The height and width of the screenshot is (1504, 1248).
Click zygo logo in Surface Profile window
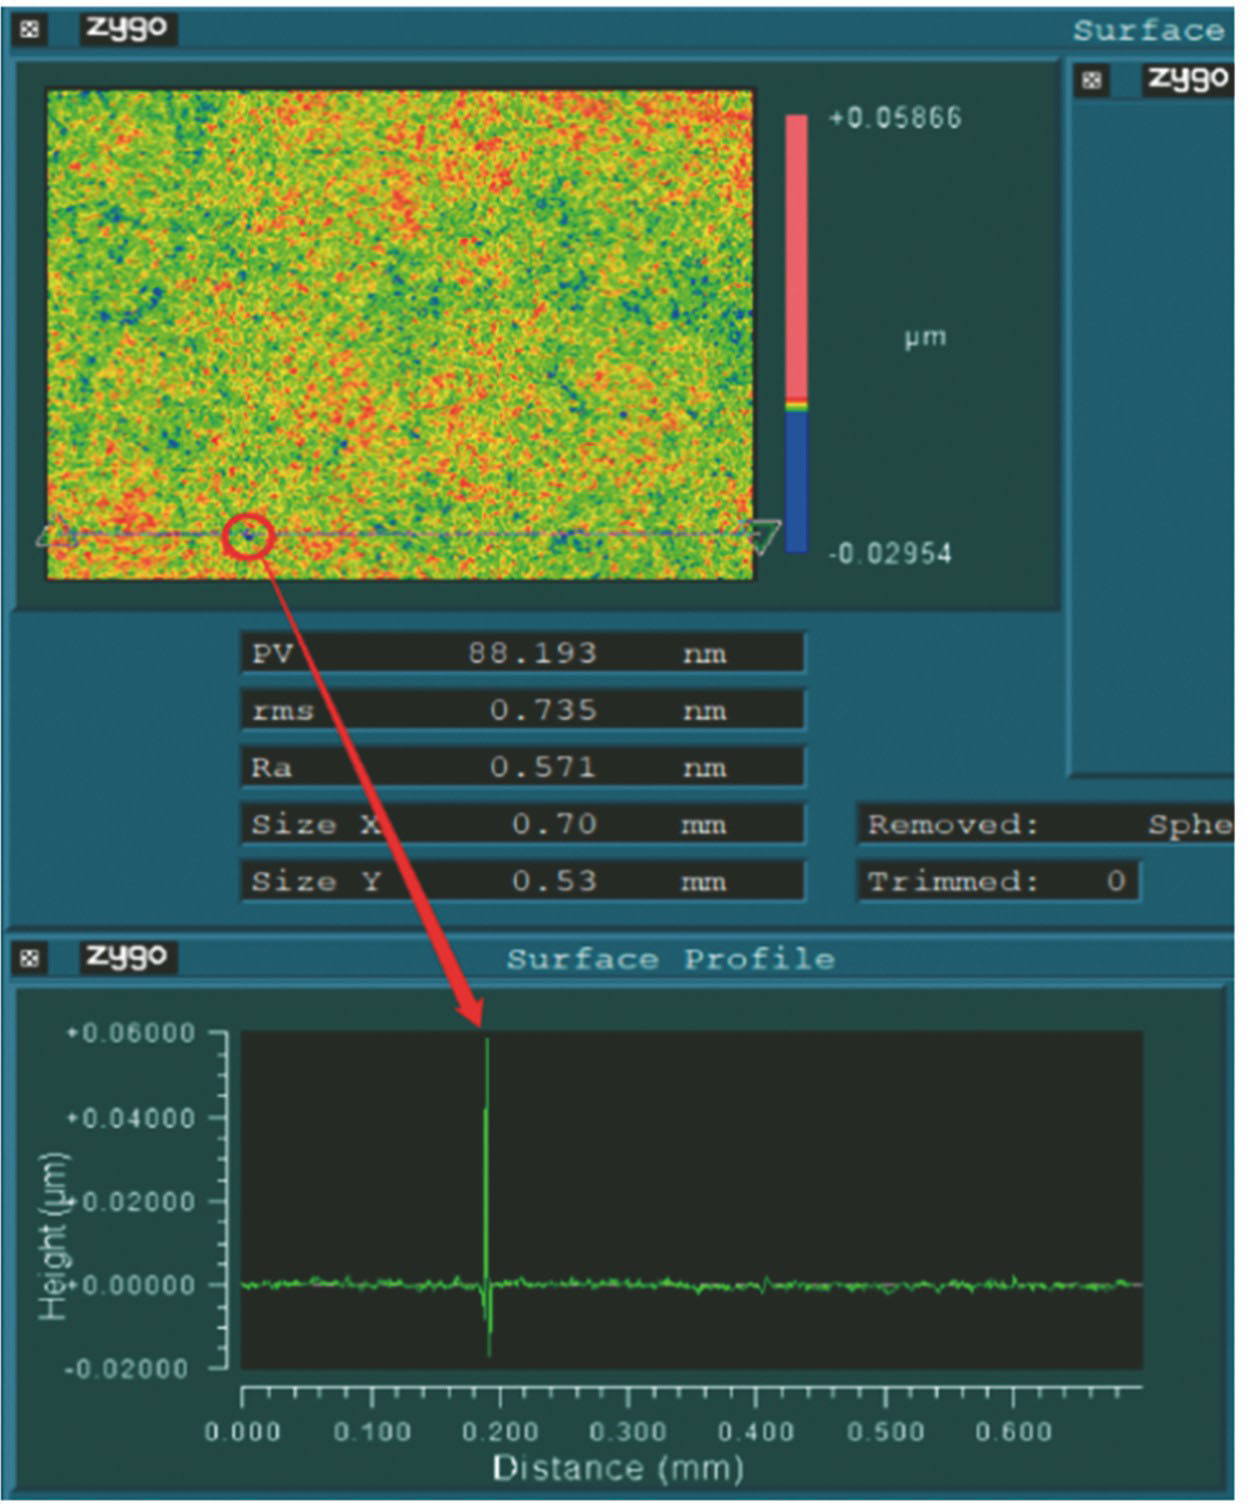(x=127, y=957)
